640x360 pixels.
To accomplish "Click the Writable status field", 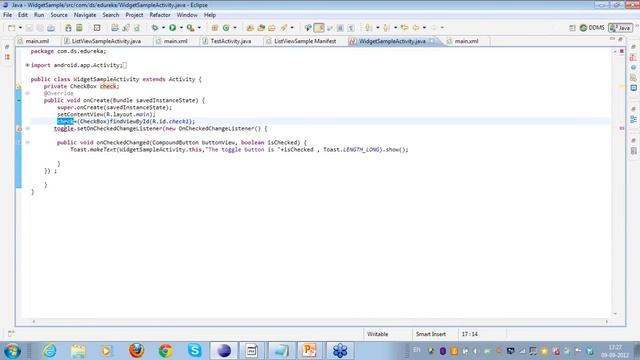I will 378,334.
